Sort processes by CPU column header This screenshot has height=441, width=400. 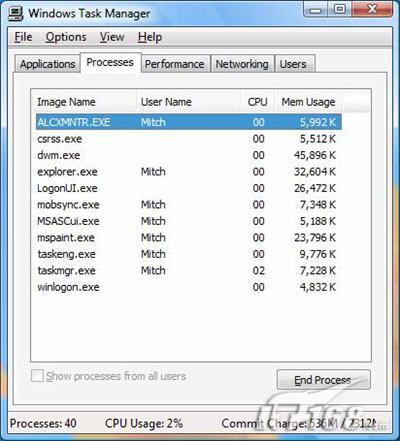[258, 102]
